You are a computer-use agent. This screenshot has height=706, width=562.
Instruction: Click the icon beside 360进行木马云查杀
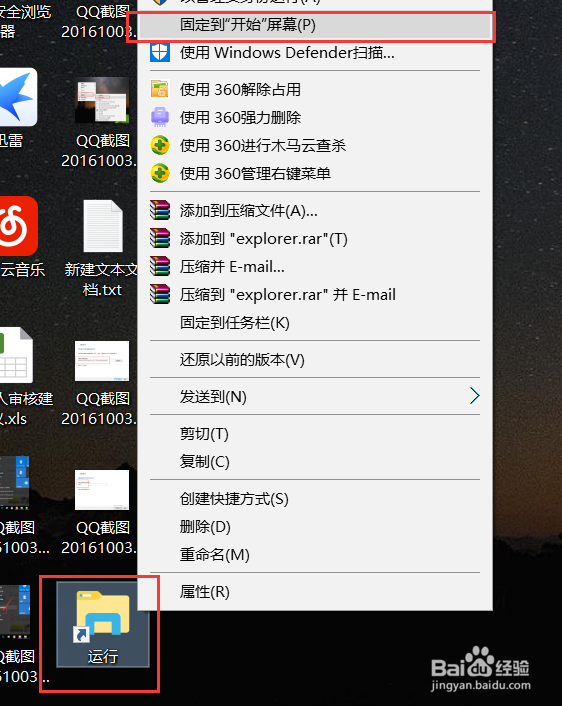point(160,145)
